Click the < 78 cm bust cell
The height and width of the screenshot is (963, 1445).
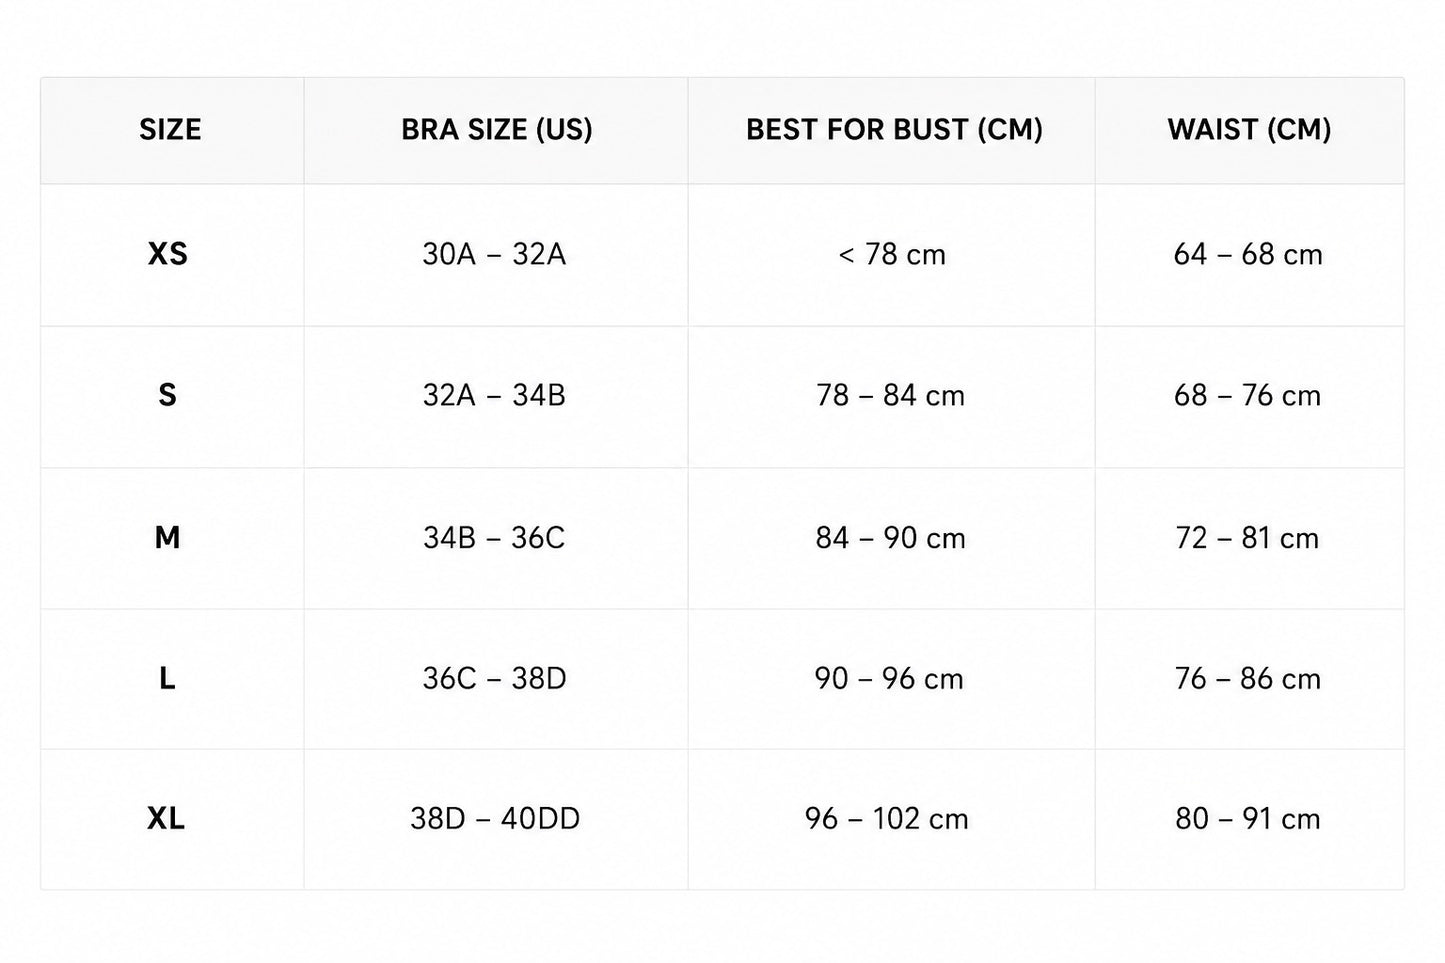891,255
